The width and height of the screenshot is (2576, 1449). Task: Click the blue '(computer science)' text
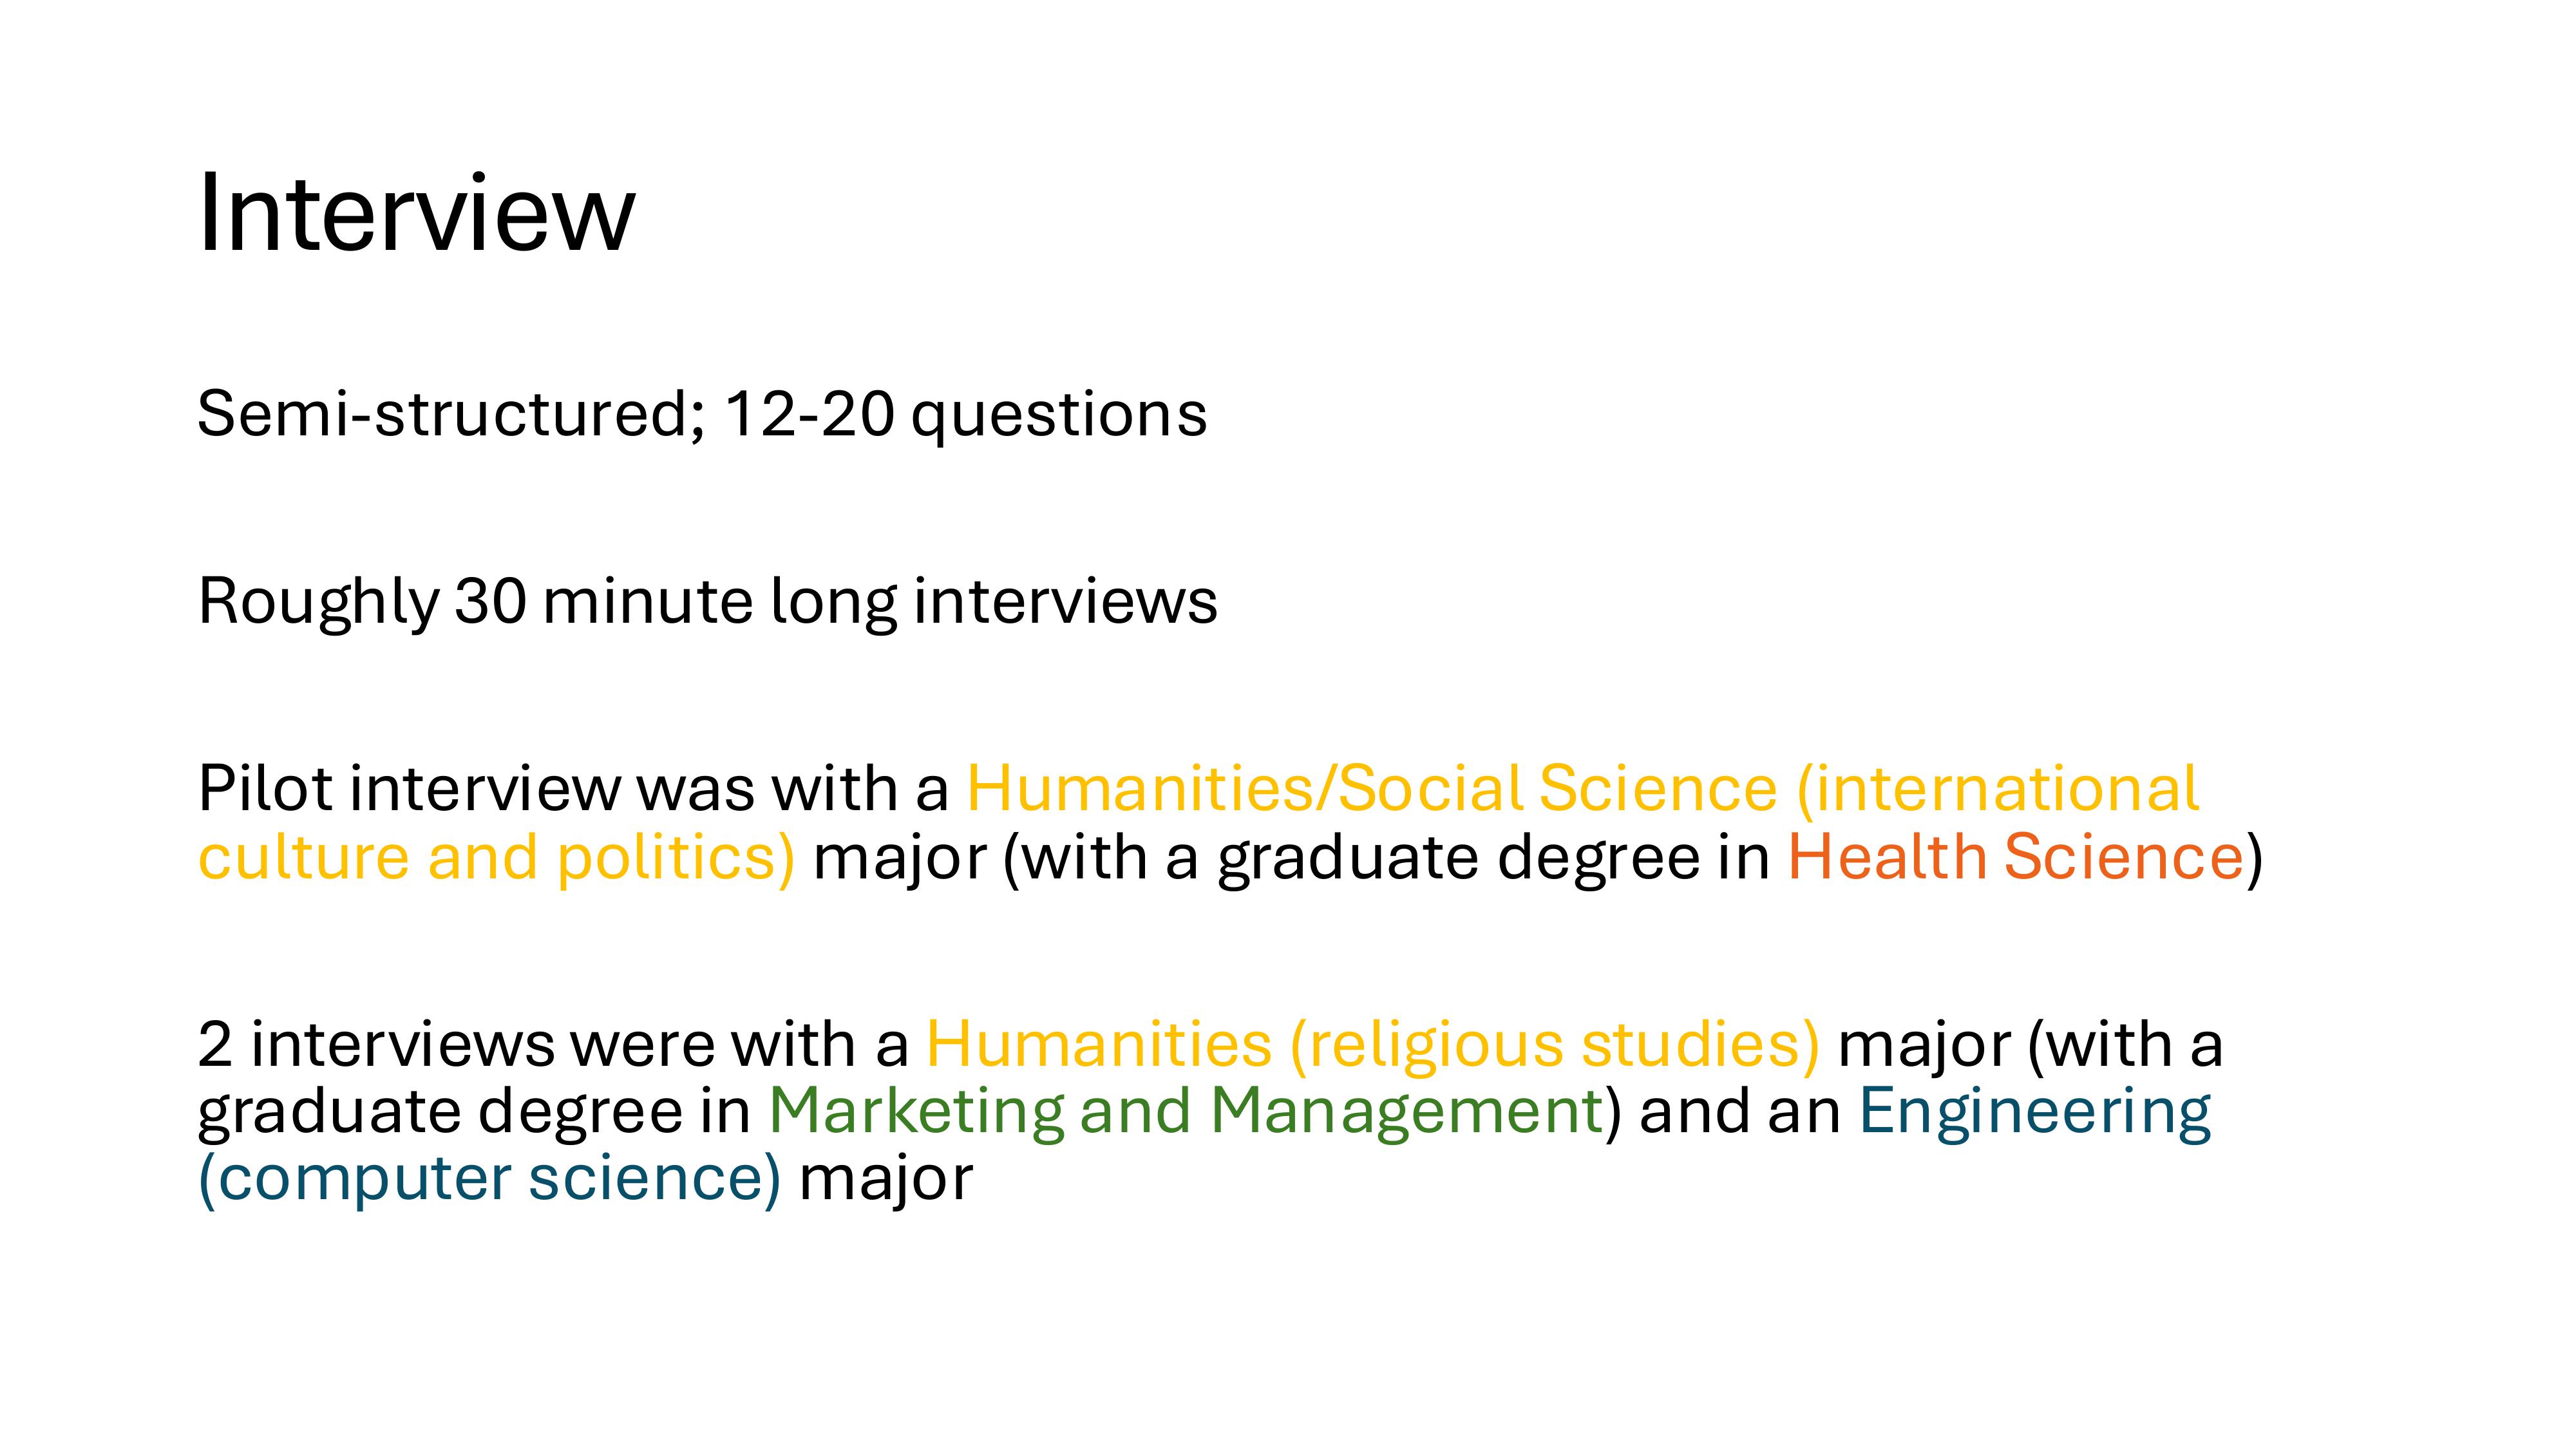pyautogui.click(x=490, y=1179)
